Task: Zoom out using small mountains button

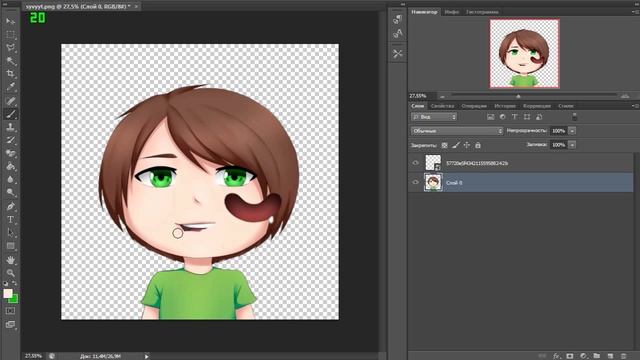Action: point(442,96)
